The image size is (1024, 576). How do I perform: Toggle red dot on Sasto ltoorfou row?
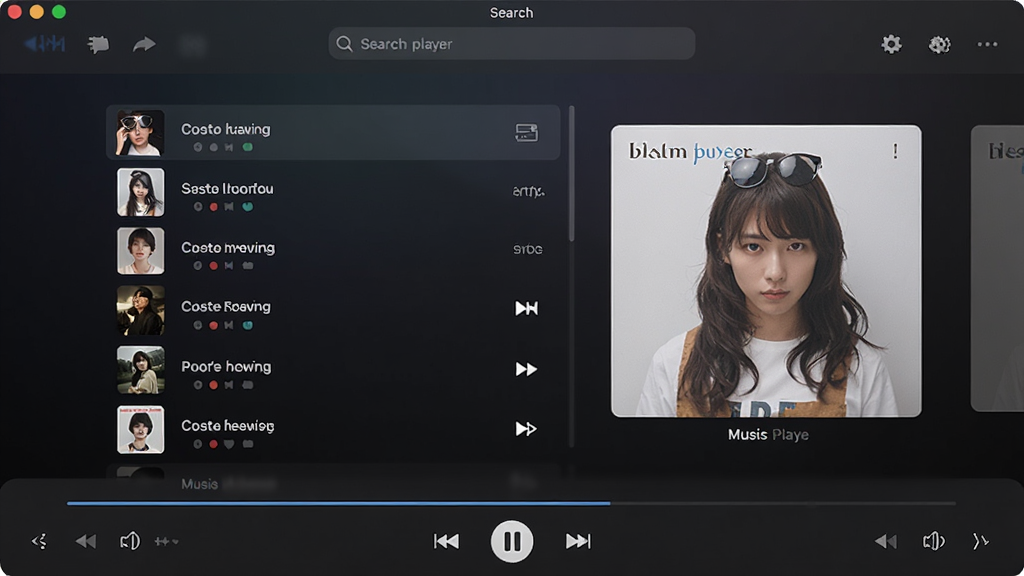[x=213, y=206]
